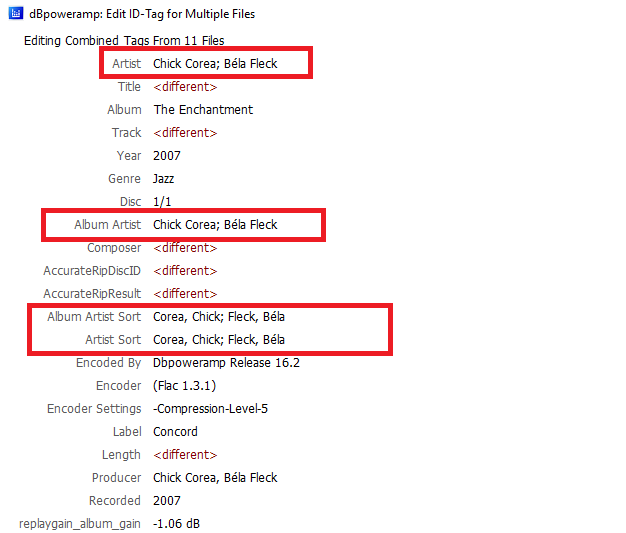Click the AccurateRipResult value
Screen dimensions: 626x533
pos(185,294)
